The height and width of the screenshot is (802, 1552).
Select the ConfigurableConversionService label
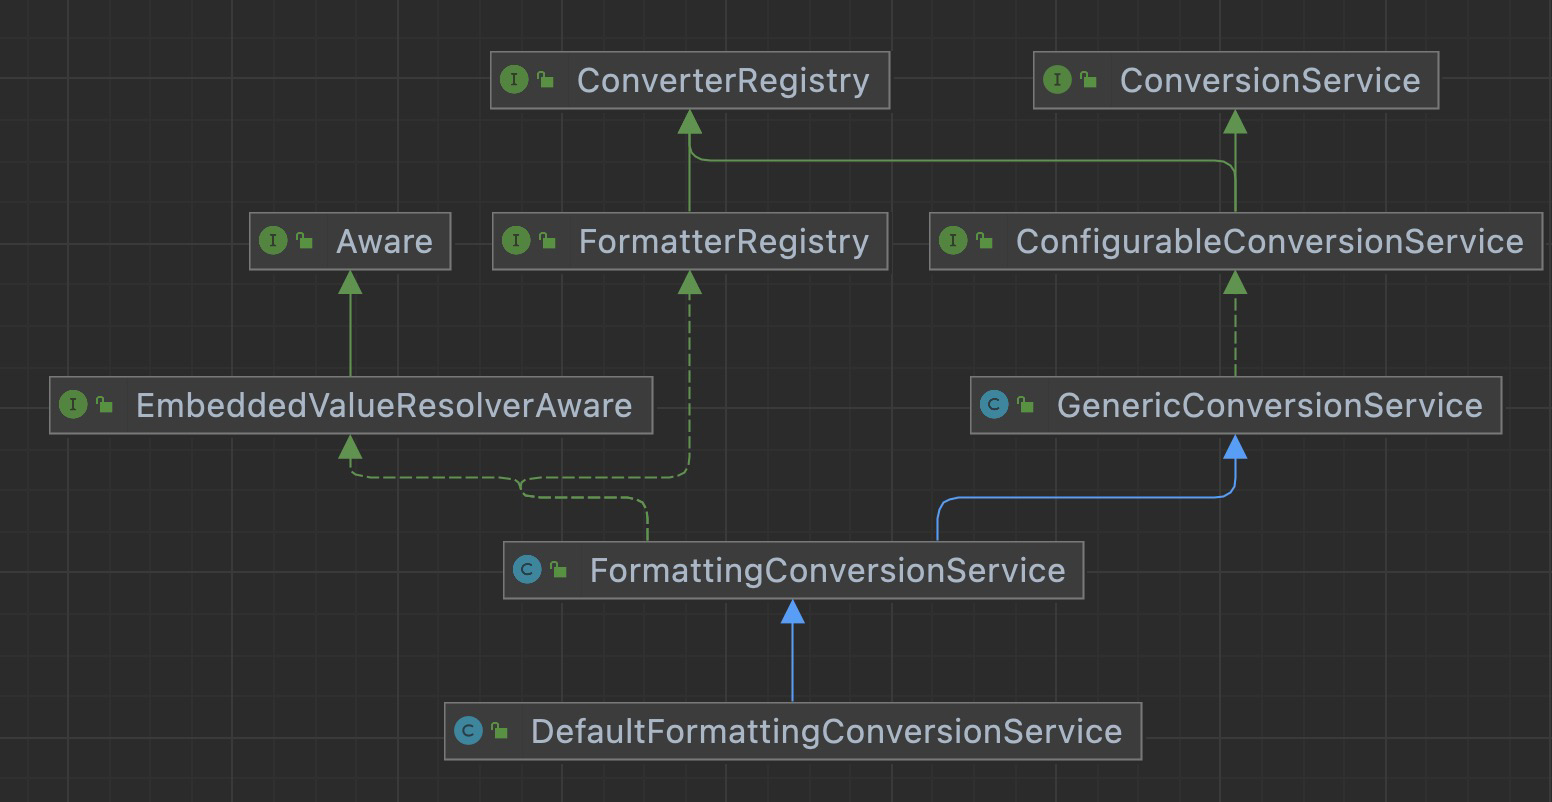(x=1270, y=241)
